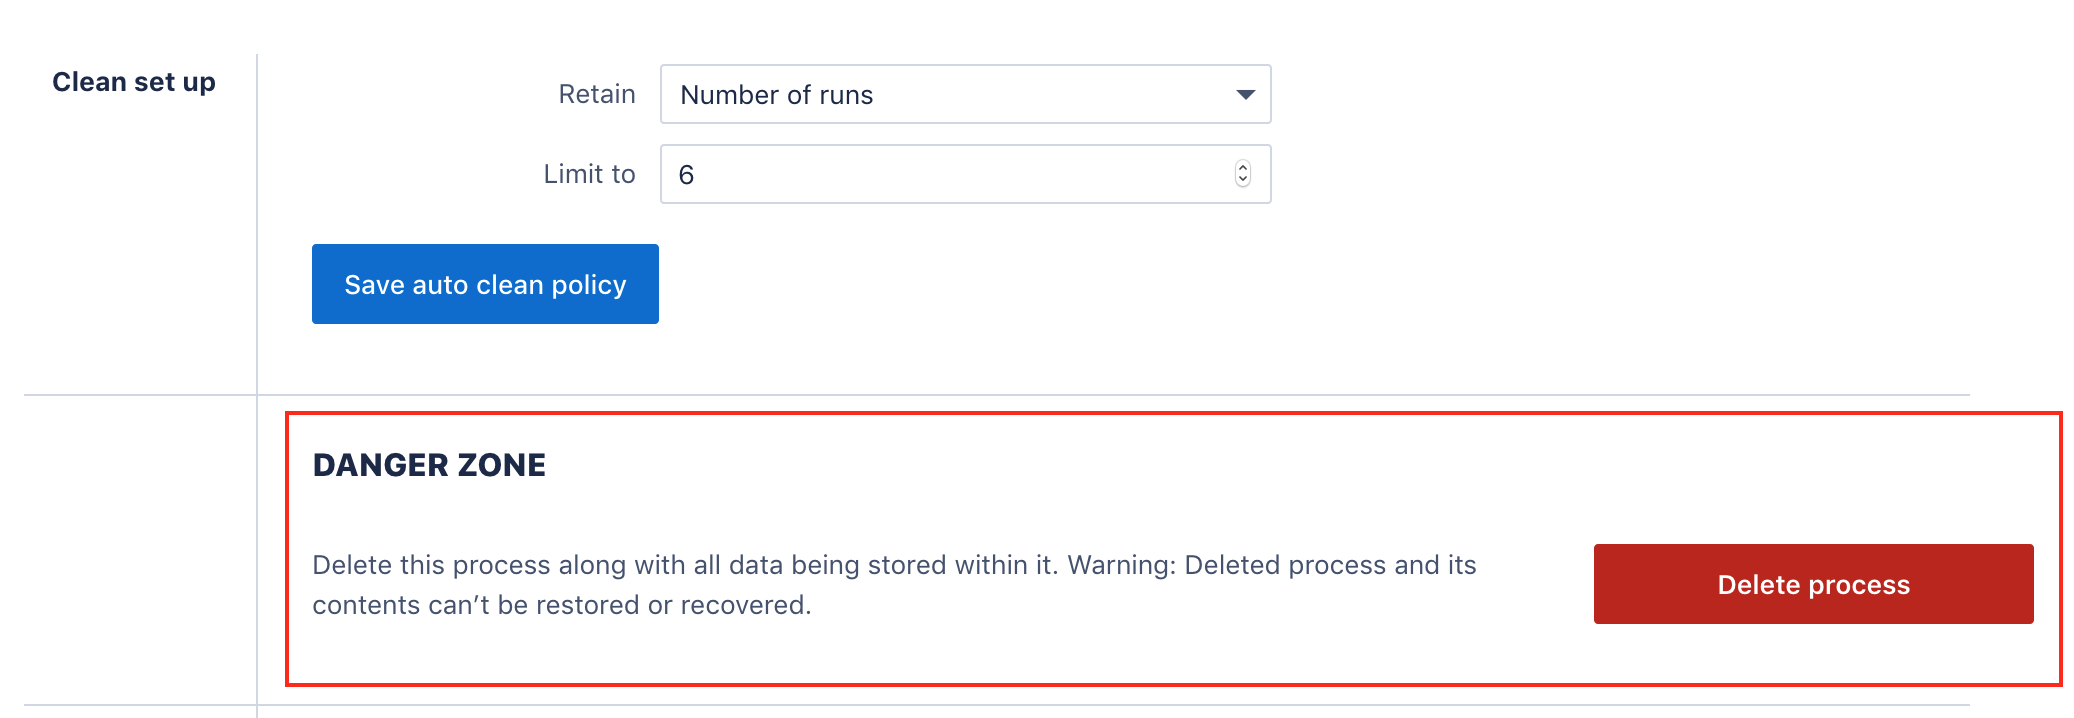The height and width of the screenshot is (718, 2074).
Task: Click the down stepper arrow on Limit to
Action: click(x=1240, y=180)
